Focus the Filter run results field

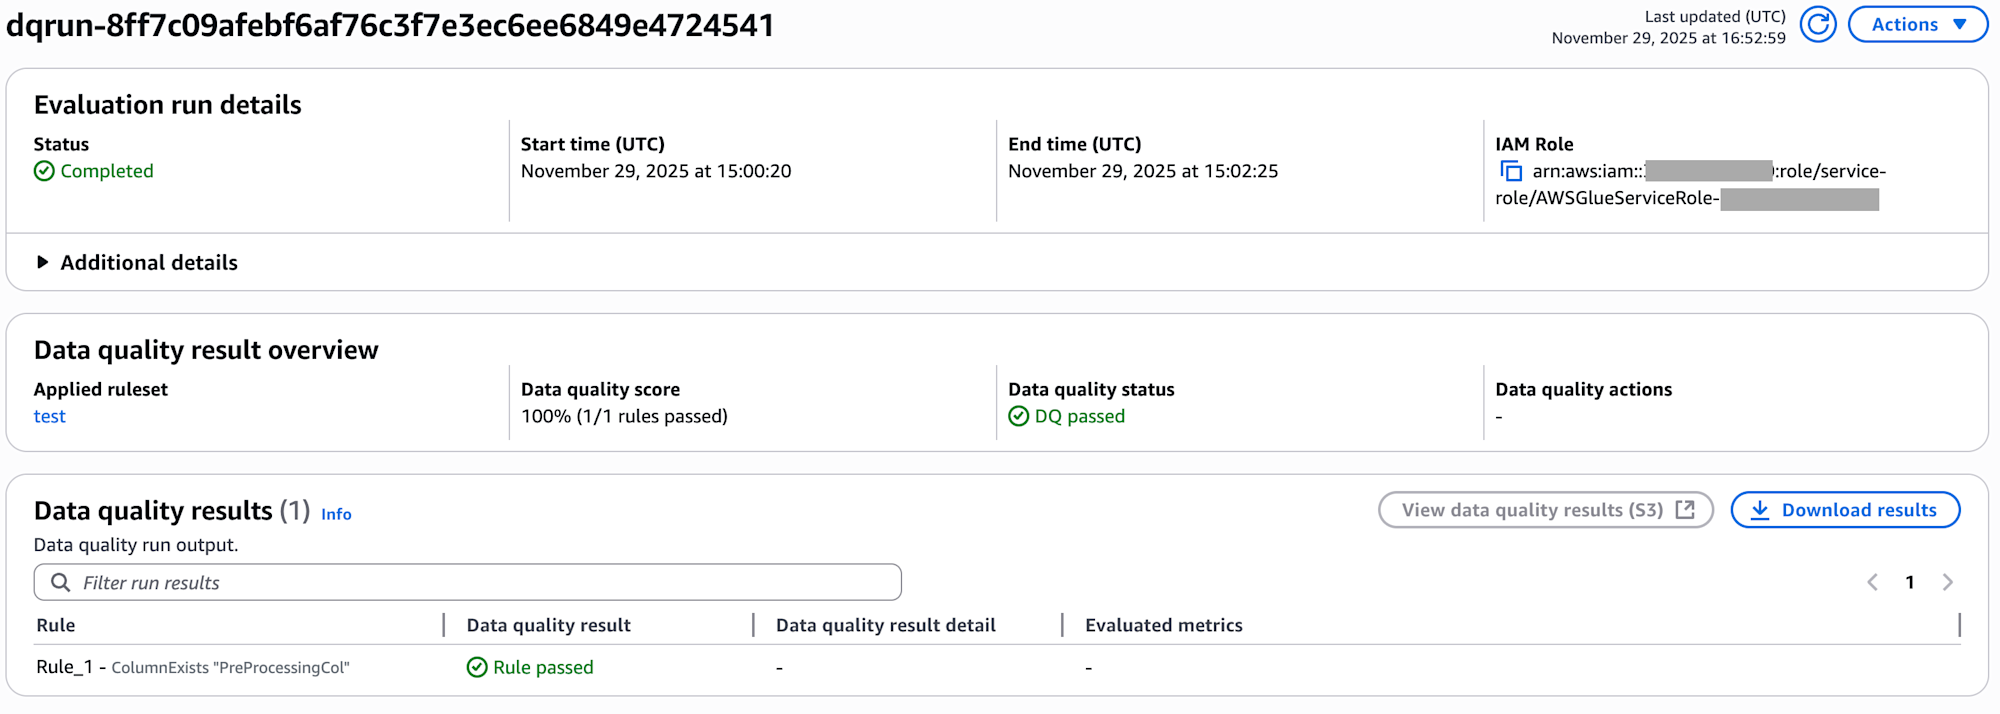point(480,582)
